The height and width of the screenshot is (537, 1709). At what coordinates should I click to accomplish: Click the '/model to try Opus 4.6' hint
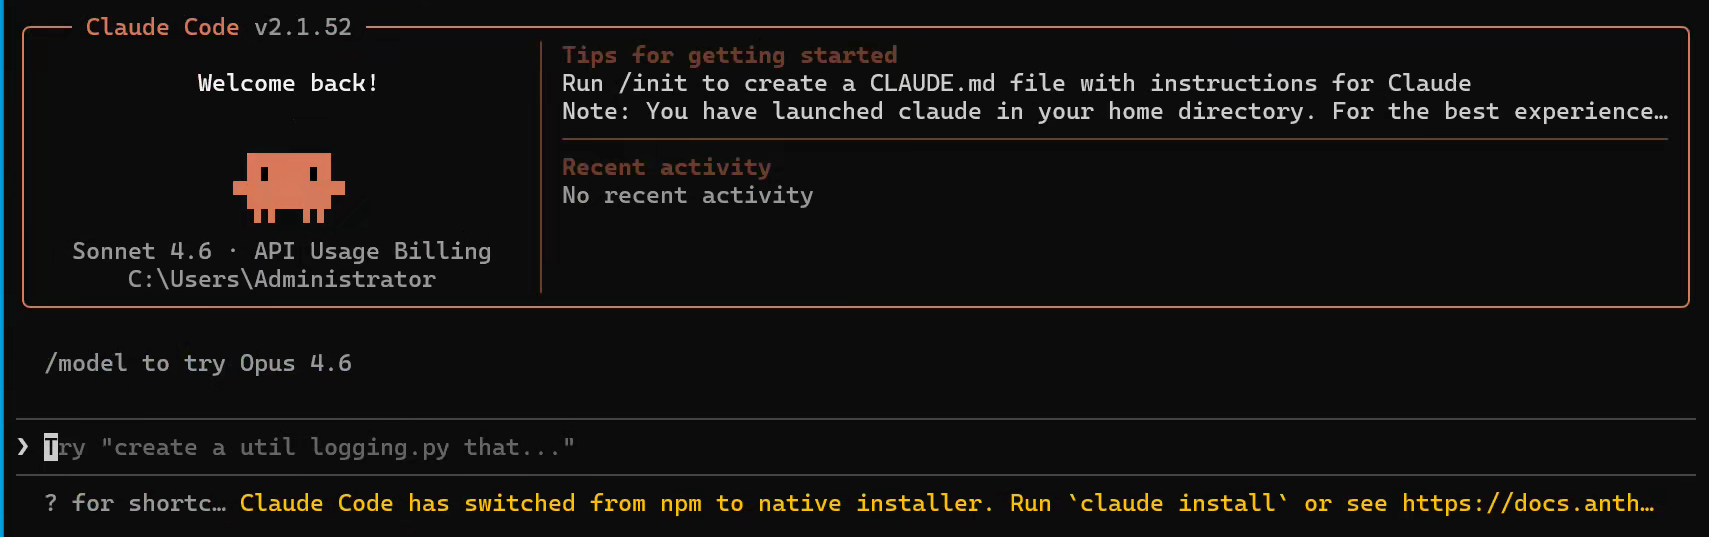(198, 363)
